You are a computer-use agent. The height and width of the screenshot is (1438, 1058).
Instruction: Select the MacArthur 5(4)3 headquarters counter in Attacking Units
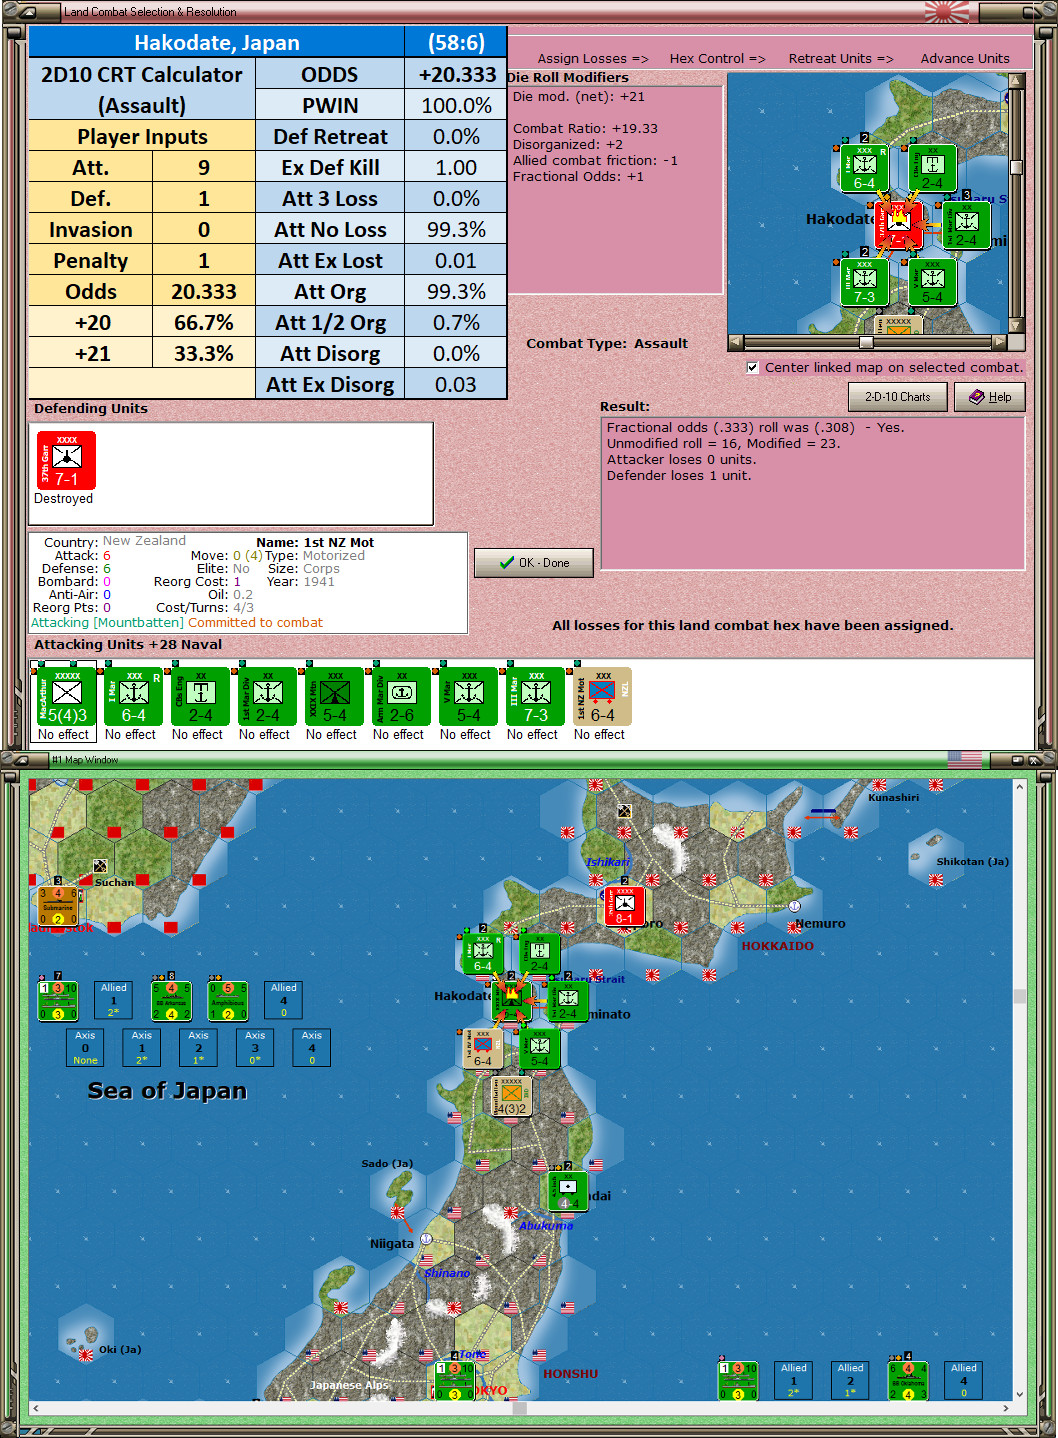[x=66, y=696]
